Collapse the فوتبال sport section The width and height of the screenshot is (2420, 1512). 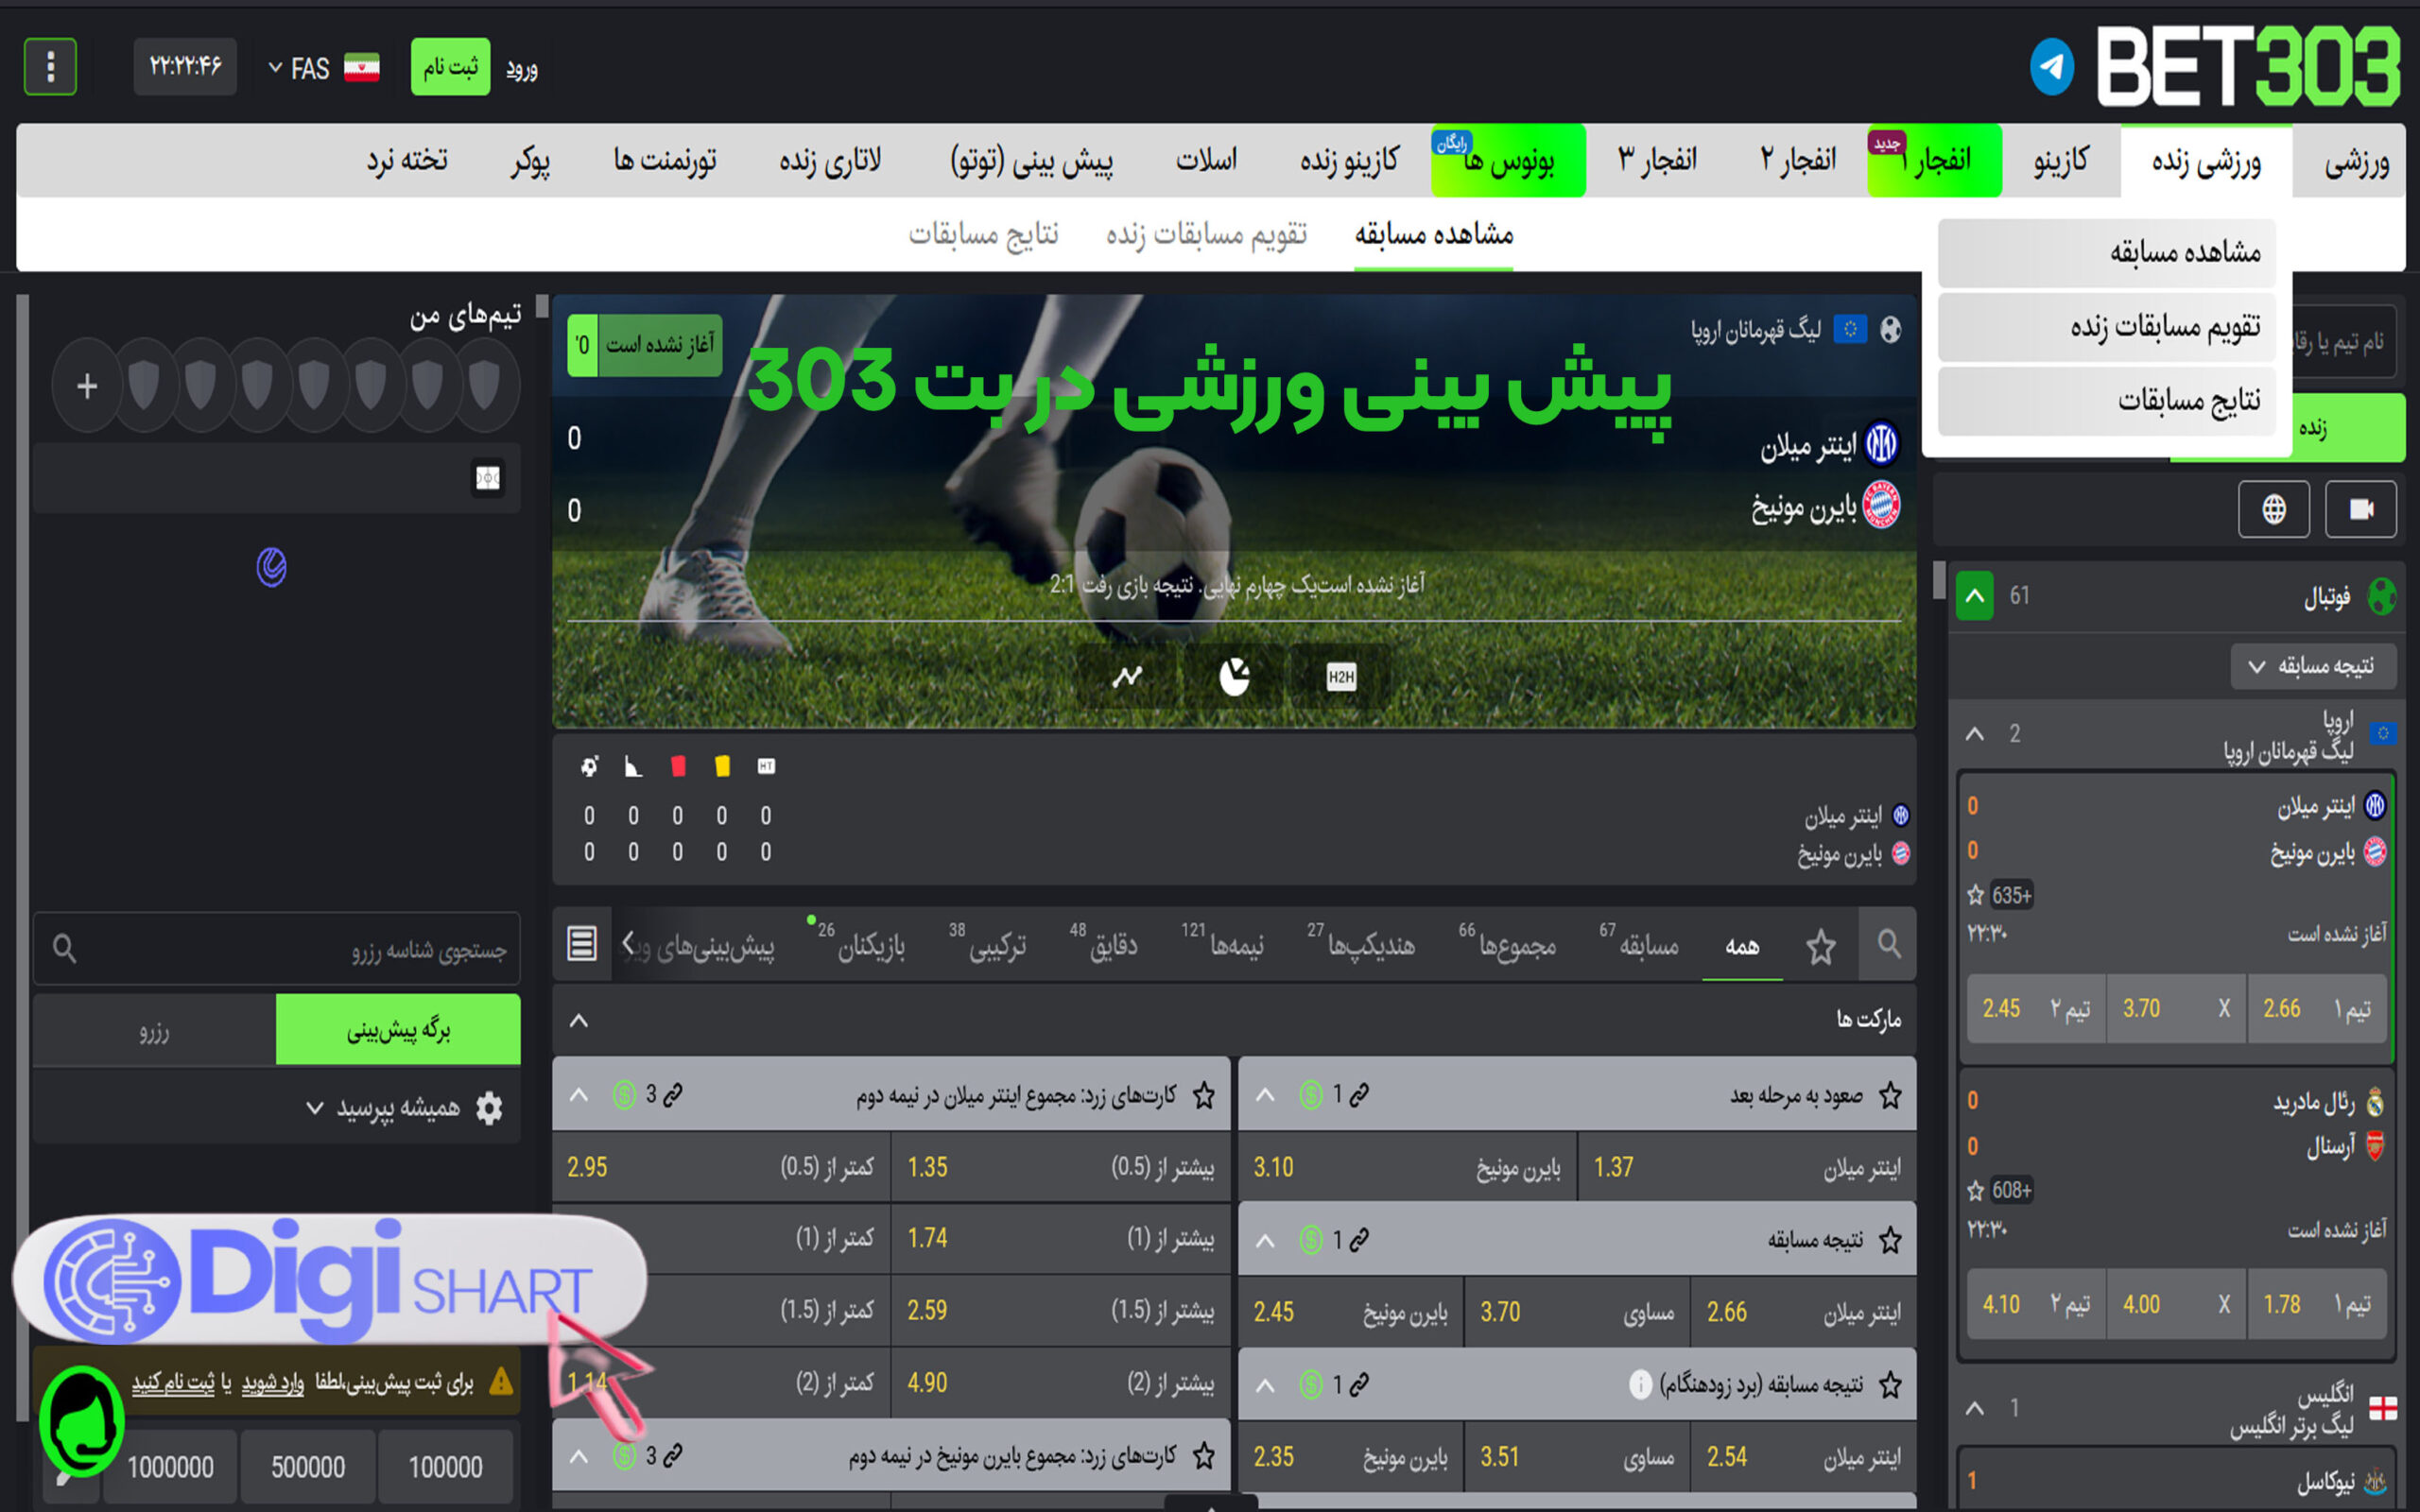1974,596
